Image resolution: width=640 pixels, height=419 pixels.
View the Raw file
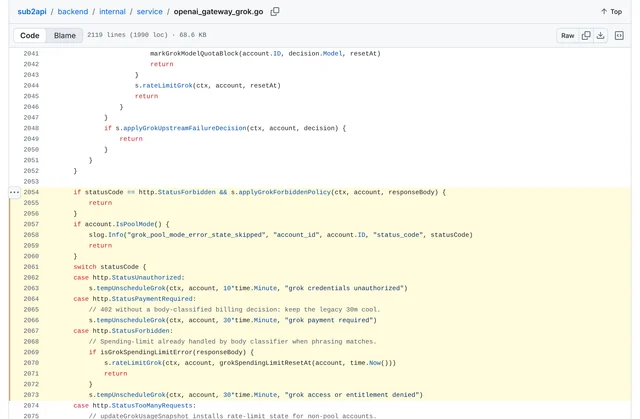567,35
